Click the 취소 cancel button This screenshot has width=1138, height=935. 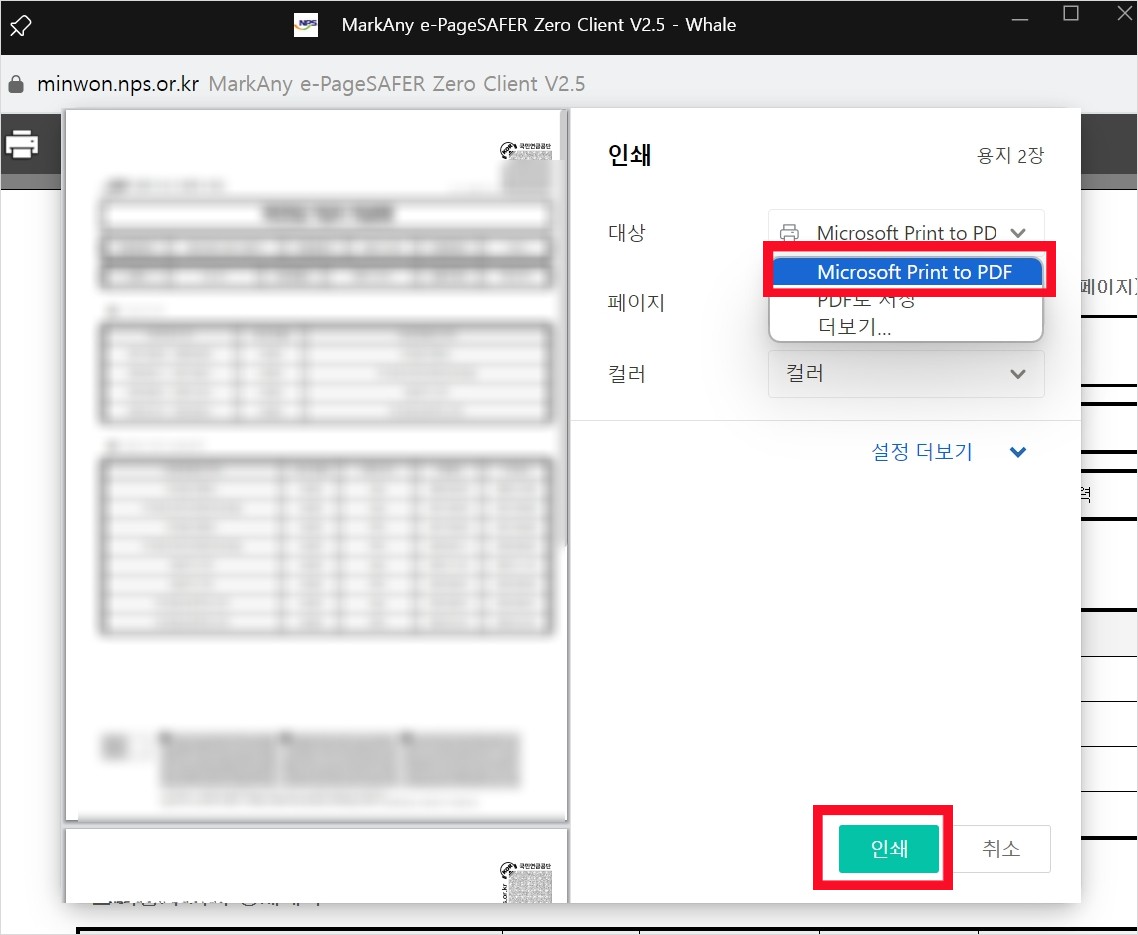(x=1001, y=849)
